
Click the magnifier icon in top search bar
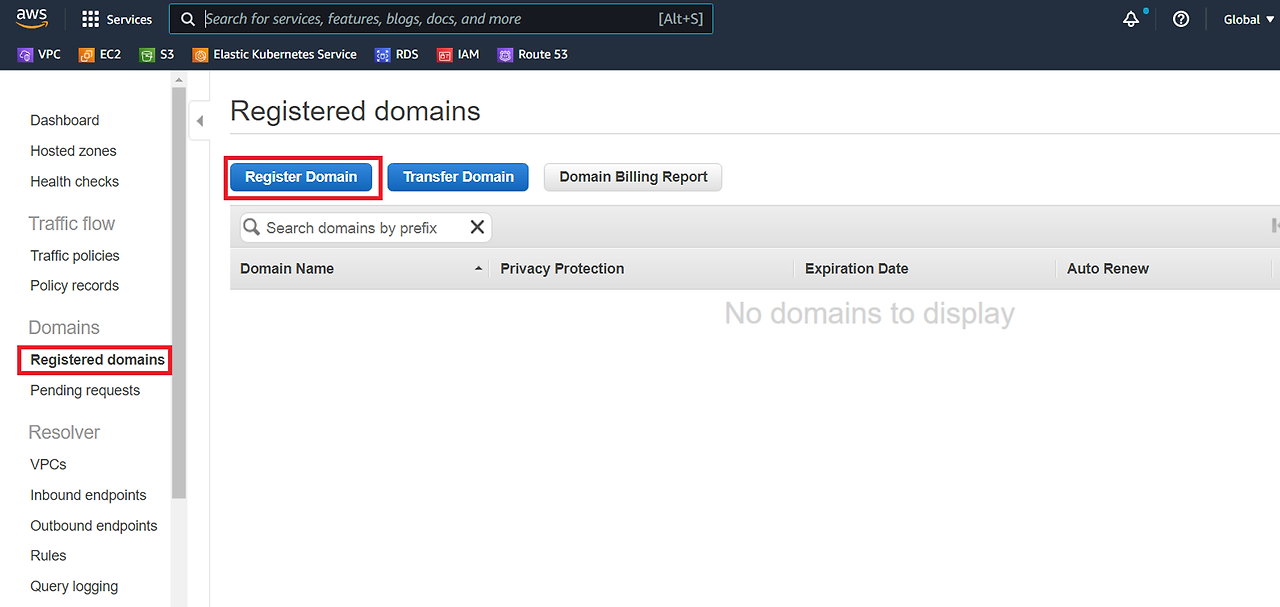coord(188,19)
